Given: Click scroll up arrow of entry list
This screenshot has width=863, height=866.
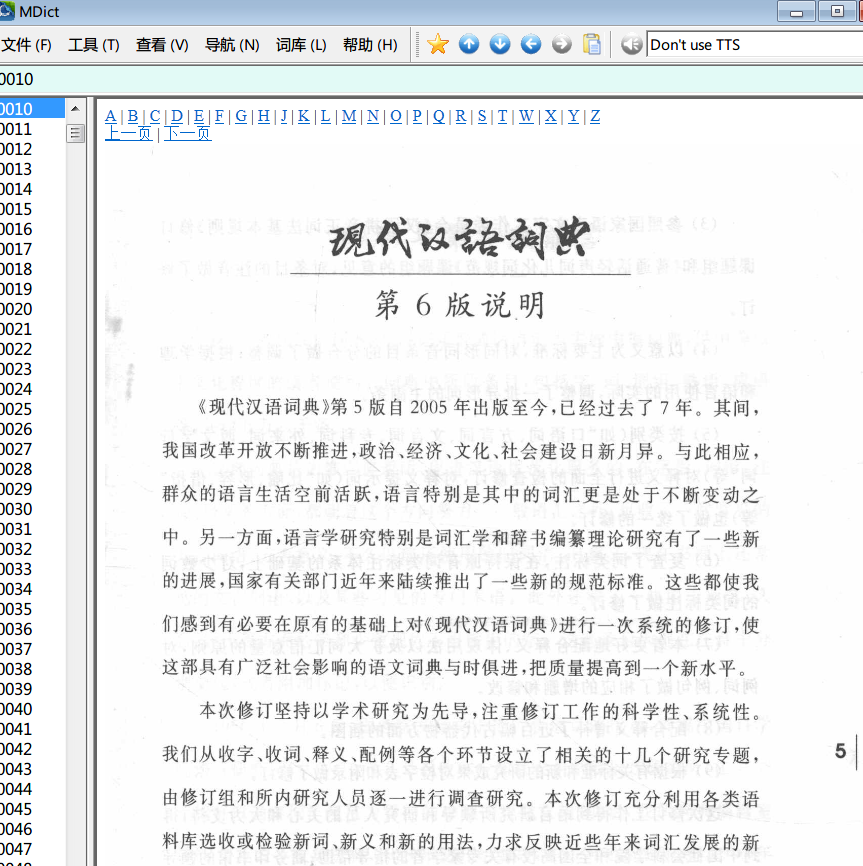Looking at the screenshot, I should (x=76, y=109).
